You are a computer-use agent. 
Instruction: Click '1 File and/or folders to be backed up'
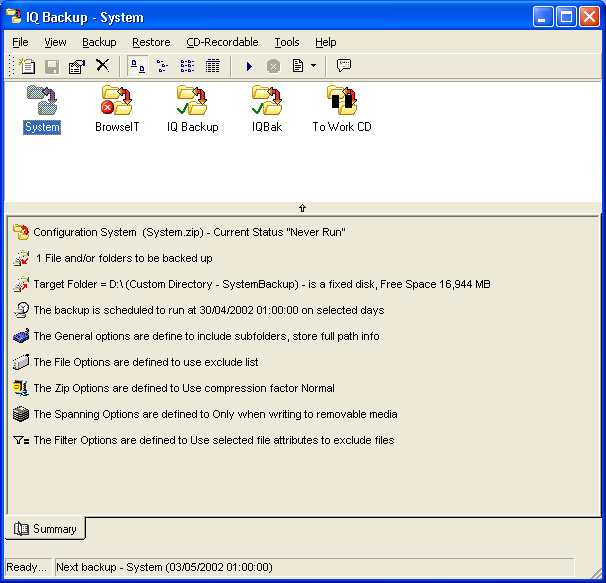click(x=124, y=258)
